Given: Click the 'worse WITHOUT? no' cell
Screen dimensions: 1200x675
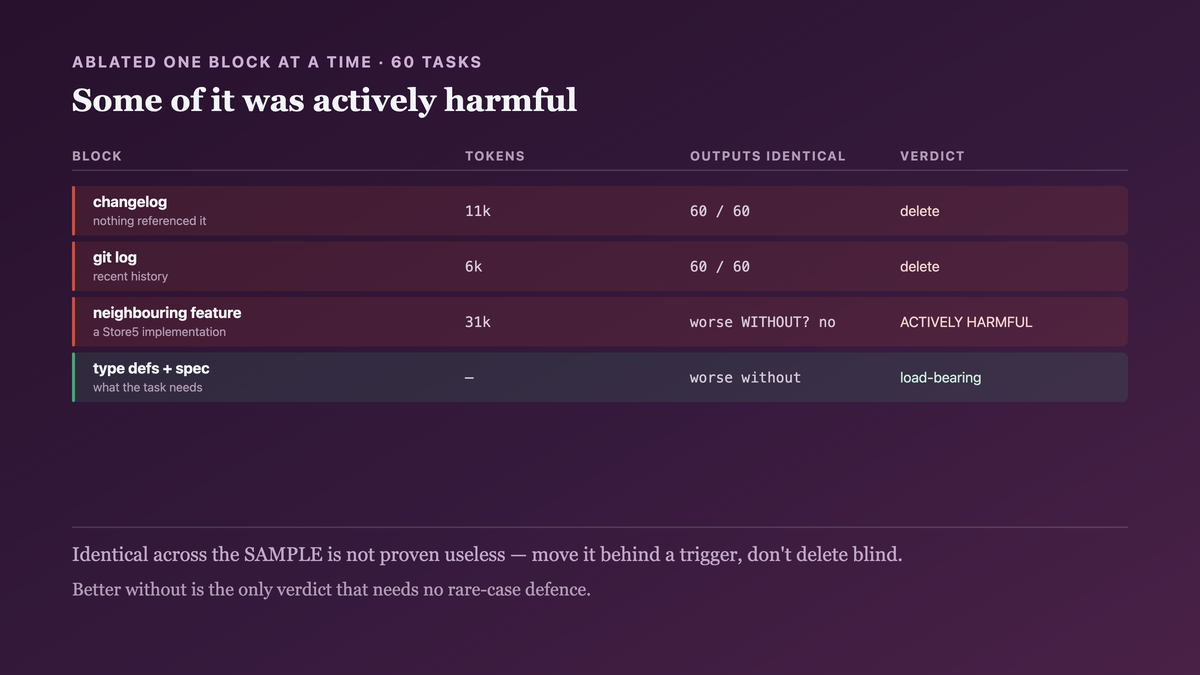Looking at the screenshot, I should click(763, 322).
